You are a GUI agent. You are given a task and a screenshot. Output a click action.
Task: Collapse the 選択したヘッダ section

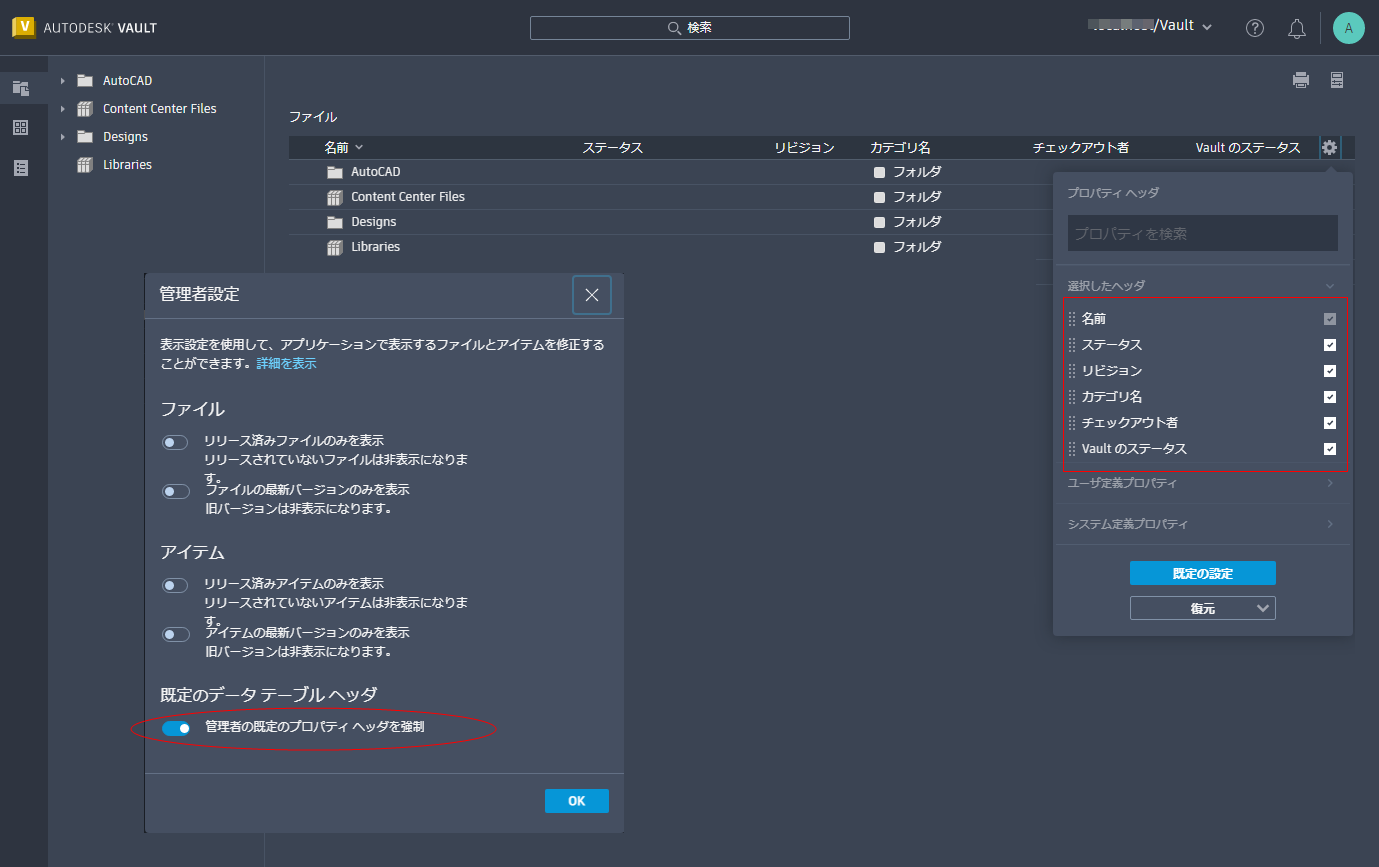click(x=1330, y=286)
